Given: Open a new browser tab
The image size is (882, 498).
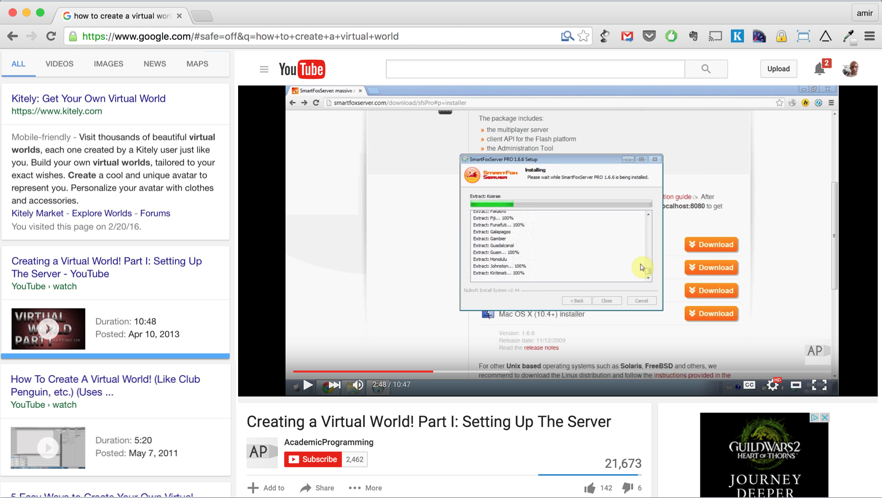Looking at the screenshot, I should click(201, 16).
